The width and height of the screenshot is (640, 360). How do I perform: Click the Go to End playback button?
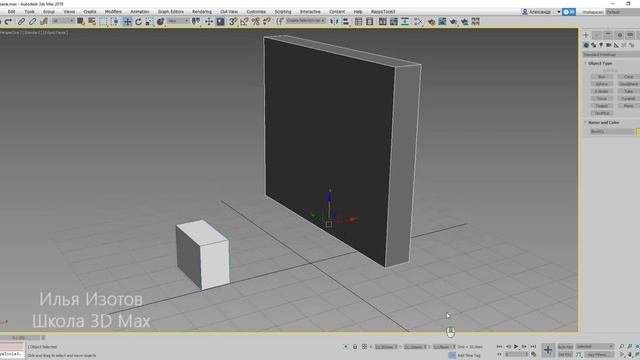click(x=533, y=347)
